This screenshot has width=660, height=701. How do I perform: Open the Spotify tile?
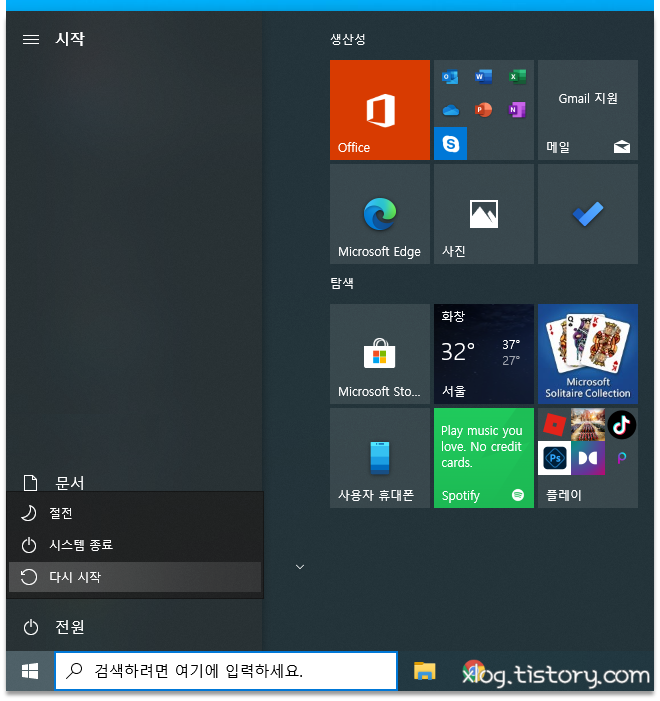pos(484,458)
